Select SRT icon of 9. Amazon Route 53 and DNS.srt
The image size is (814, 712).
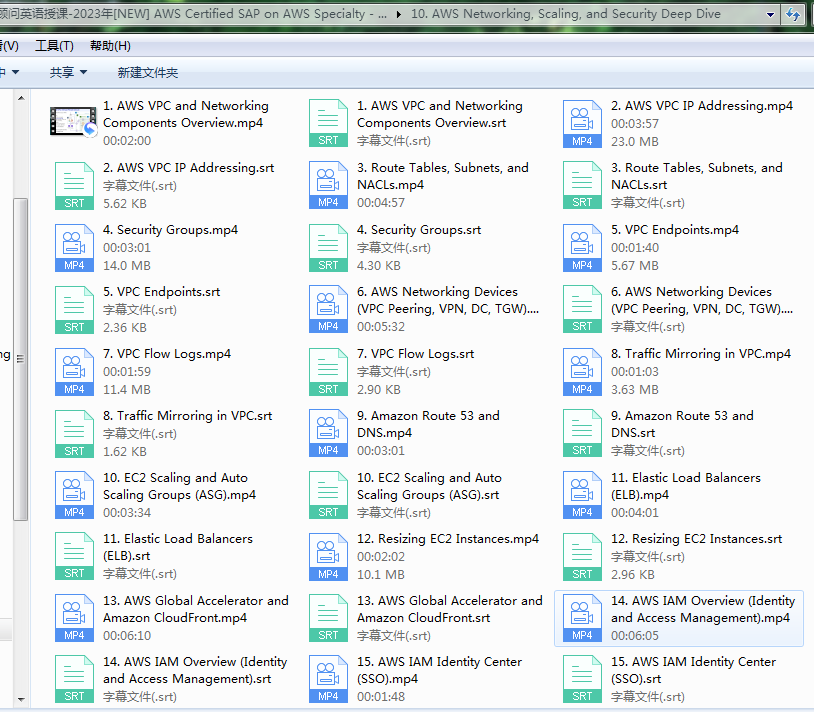[x=582, y=433]
